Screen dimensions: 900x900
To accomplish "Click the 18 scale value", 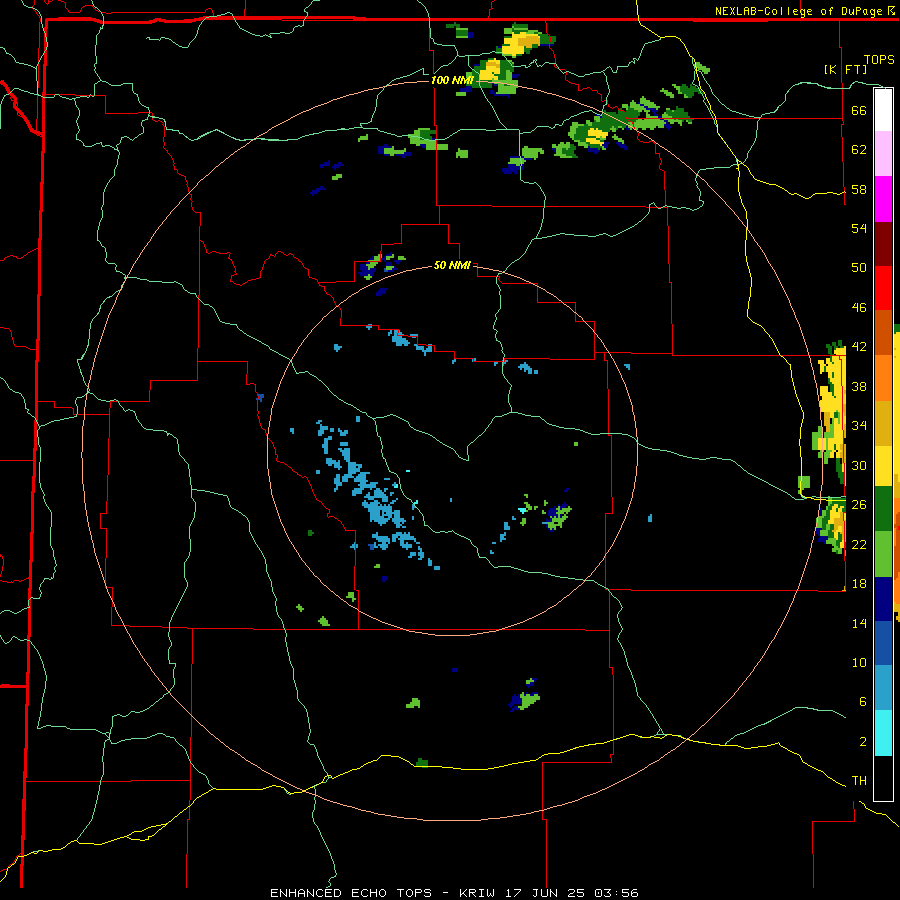I will tap(859, 584).
